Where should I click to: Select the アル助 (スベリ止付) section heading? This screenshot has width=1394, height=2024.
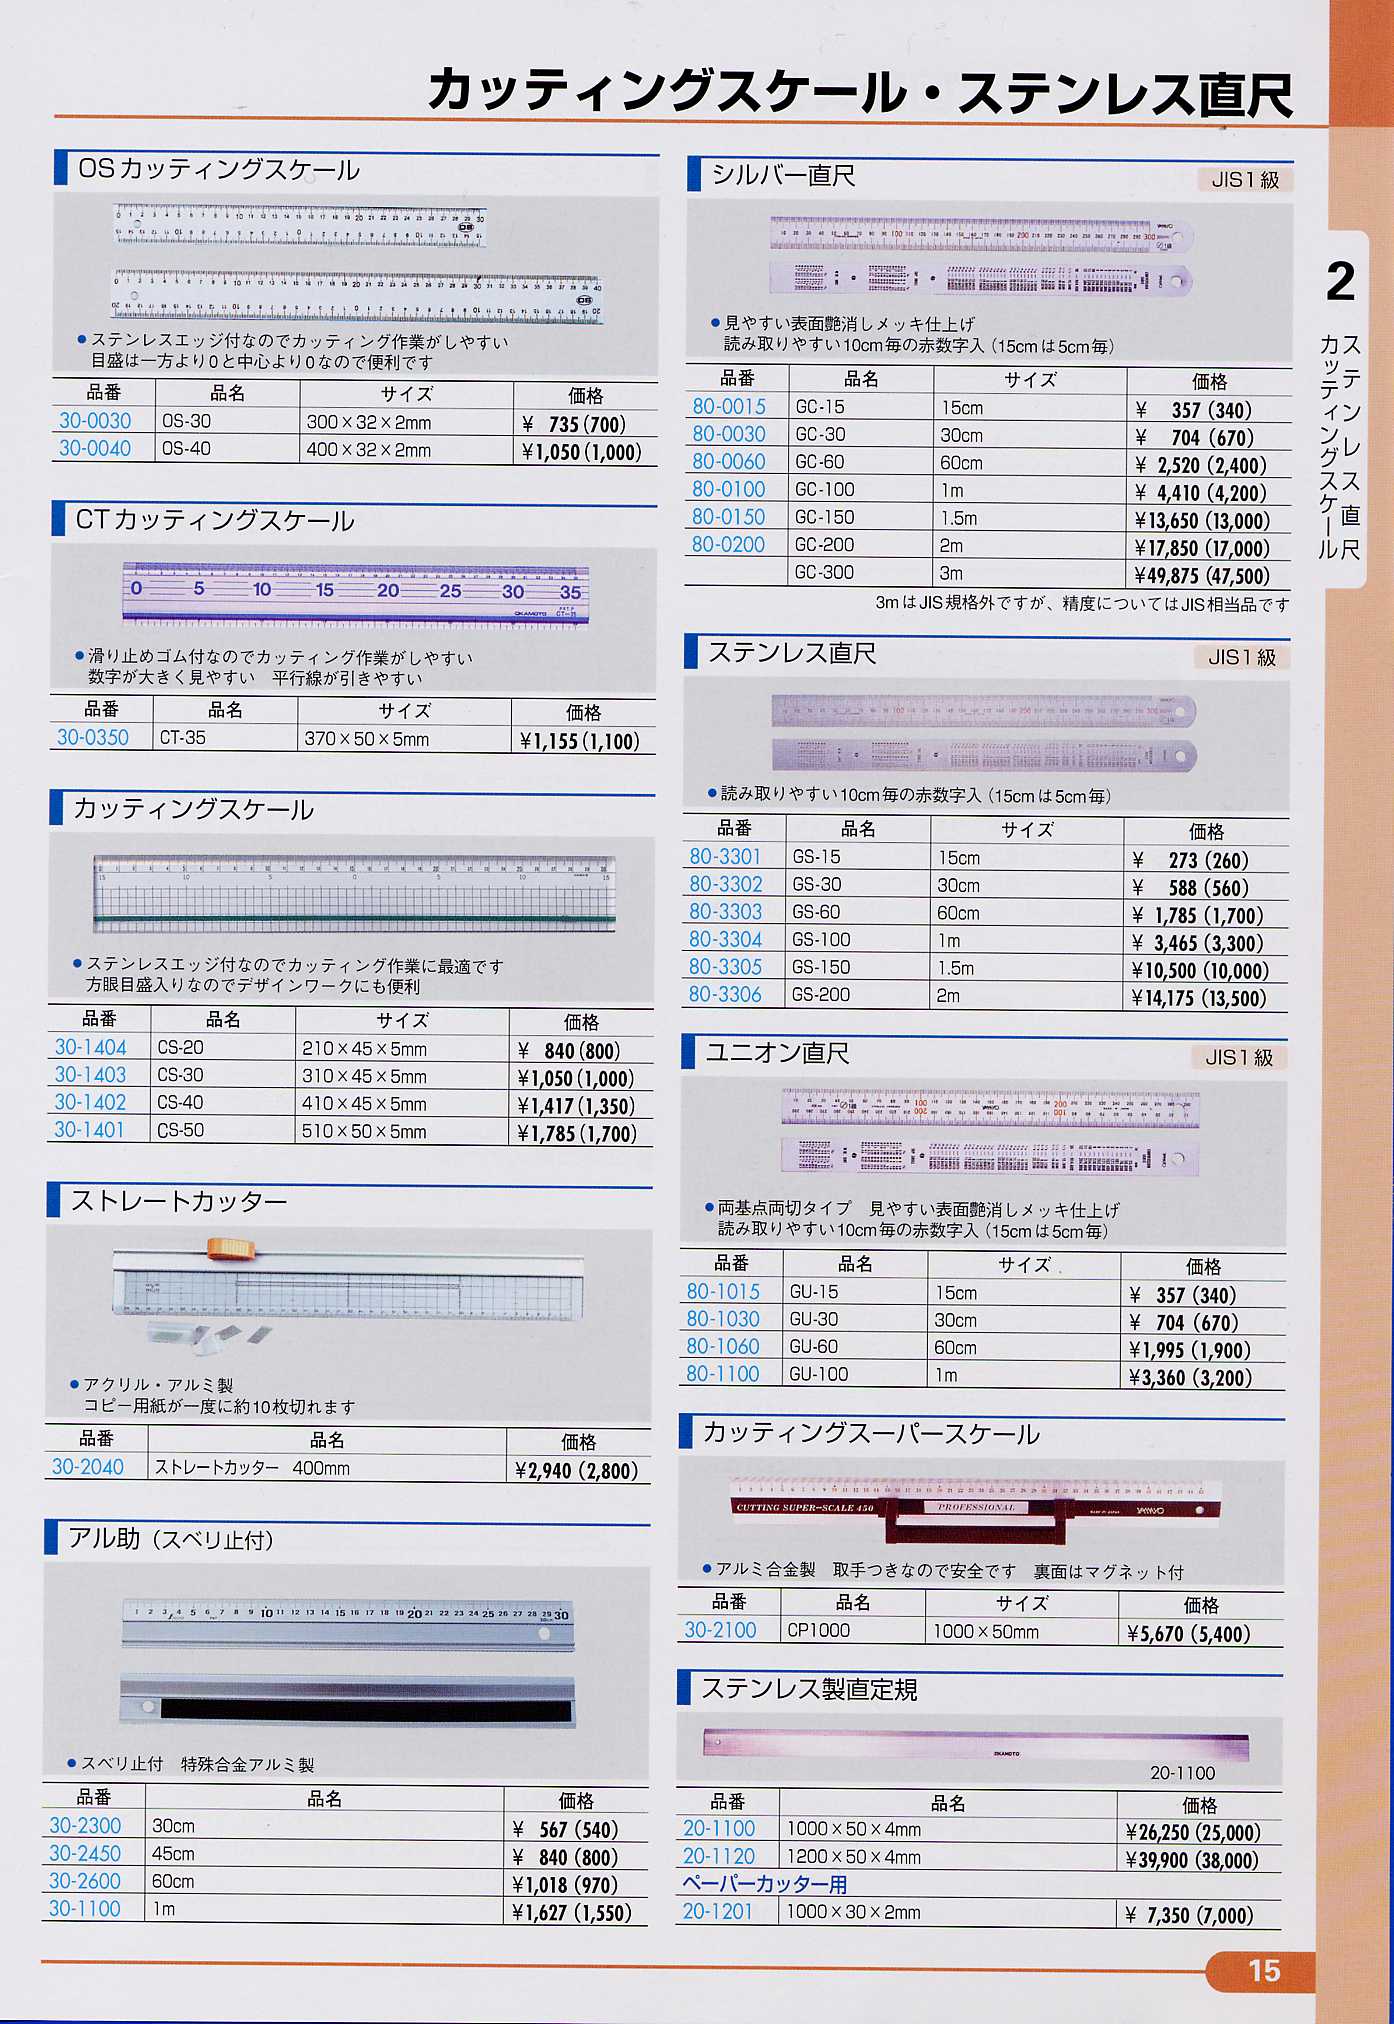[171, 1539]
